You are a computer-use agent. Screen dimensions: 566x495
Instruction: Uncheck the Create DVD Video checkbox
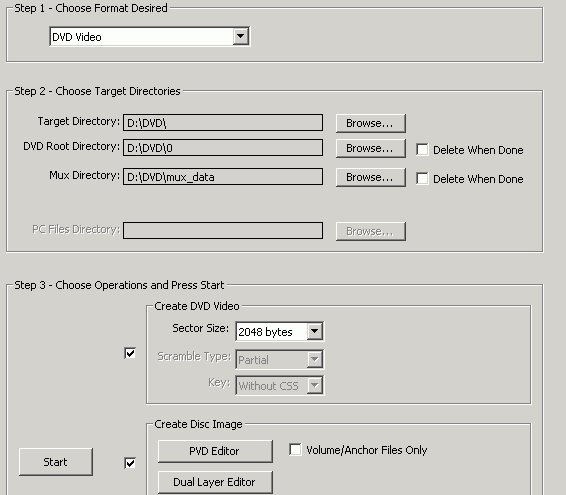point(130,353)
